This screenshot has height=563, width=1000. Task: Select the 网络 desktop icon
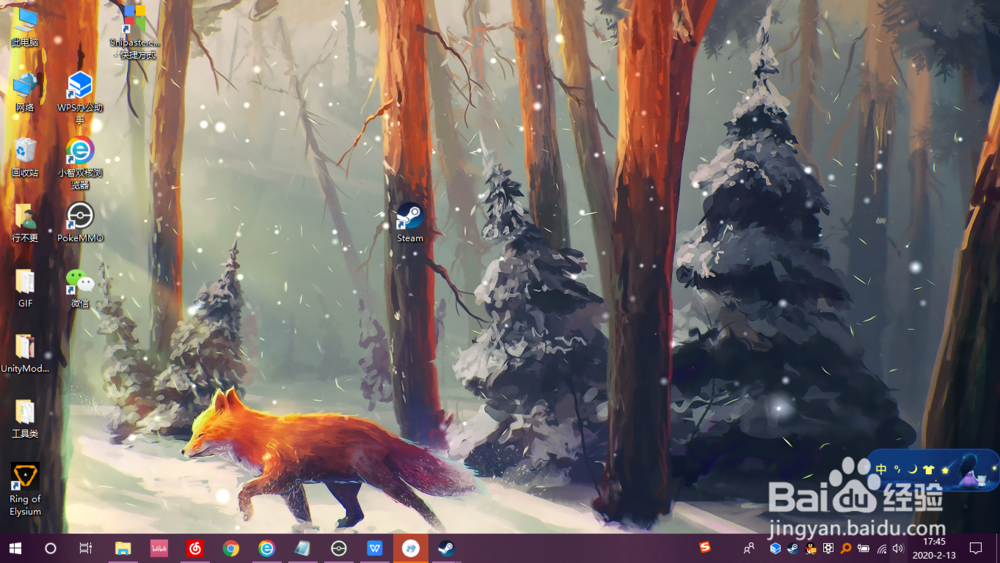point(25,92)
